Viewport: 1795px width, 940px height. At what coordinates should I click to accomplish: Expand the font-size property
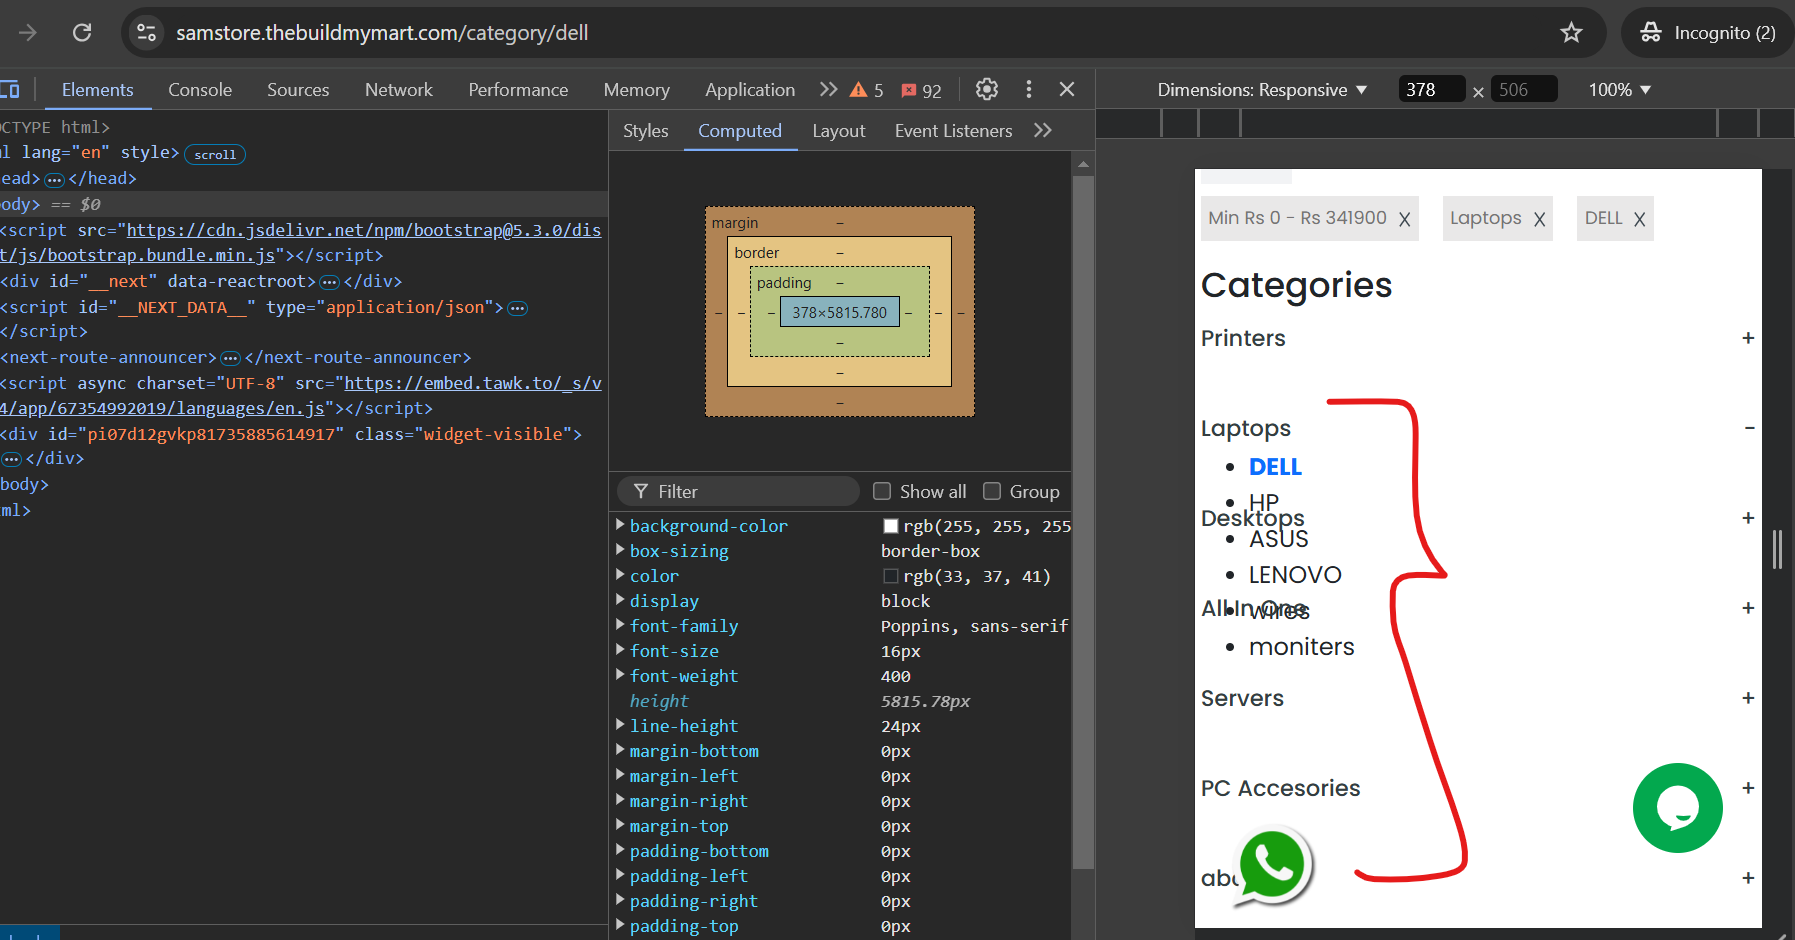pyautogui.click(x=620, y=650)
